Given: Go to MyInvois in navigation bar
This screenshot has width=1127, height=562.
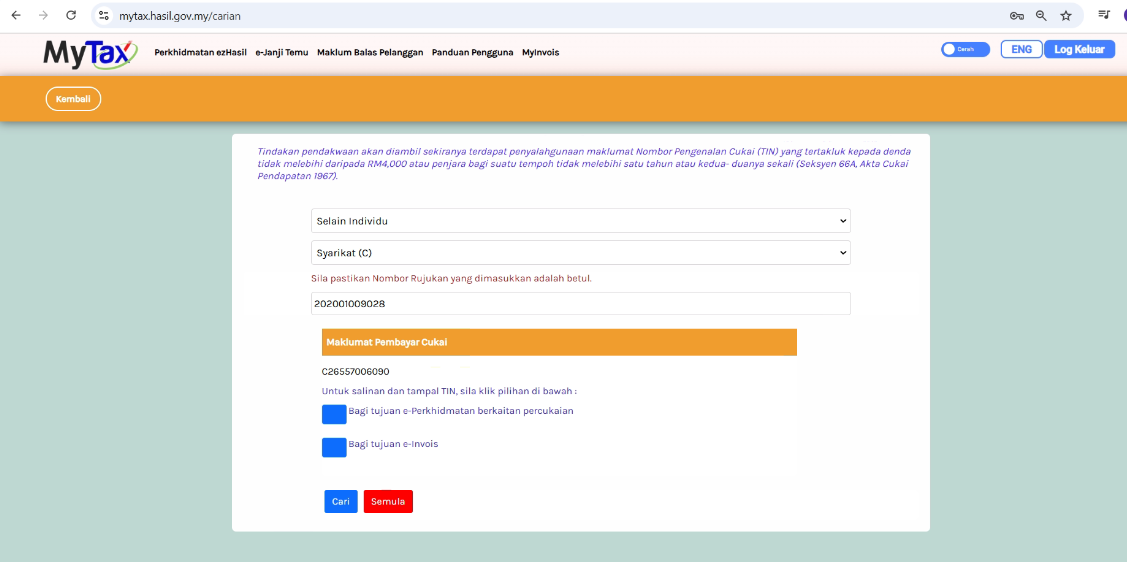Looking at the screenshot, I should click(540, 53).
